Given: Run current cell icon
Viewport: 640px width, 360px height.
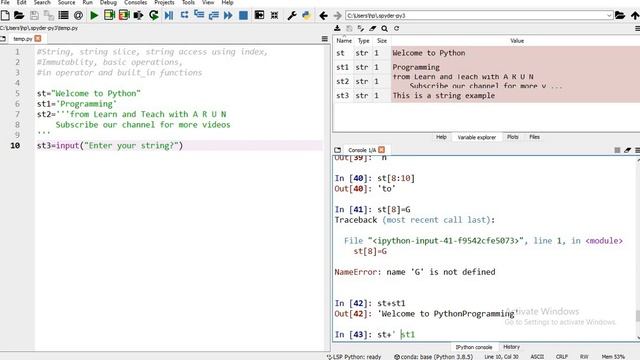Looking at the screenshot, I should 109,16.
